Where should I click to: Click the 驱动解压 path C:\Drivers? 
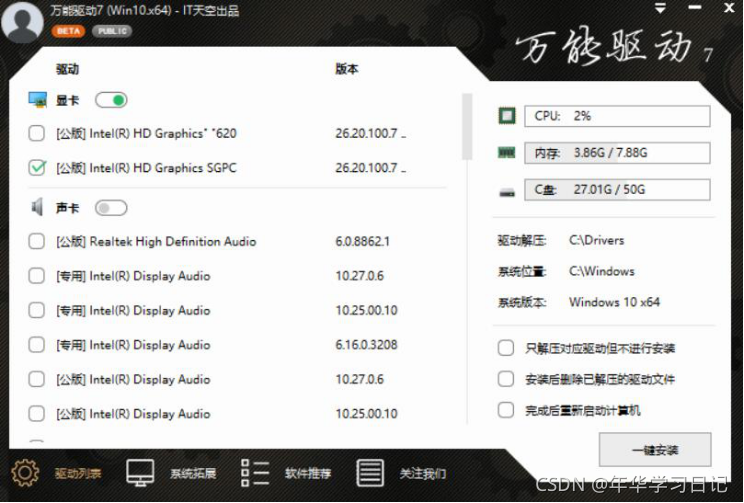click(x=596, y=240)
